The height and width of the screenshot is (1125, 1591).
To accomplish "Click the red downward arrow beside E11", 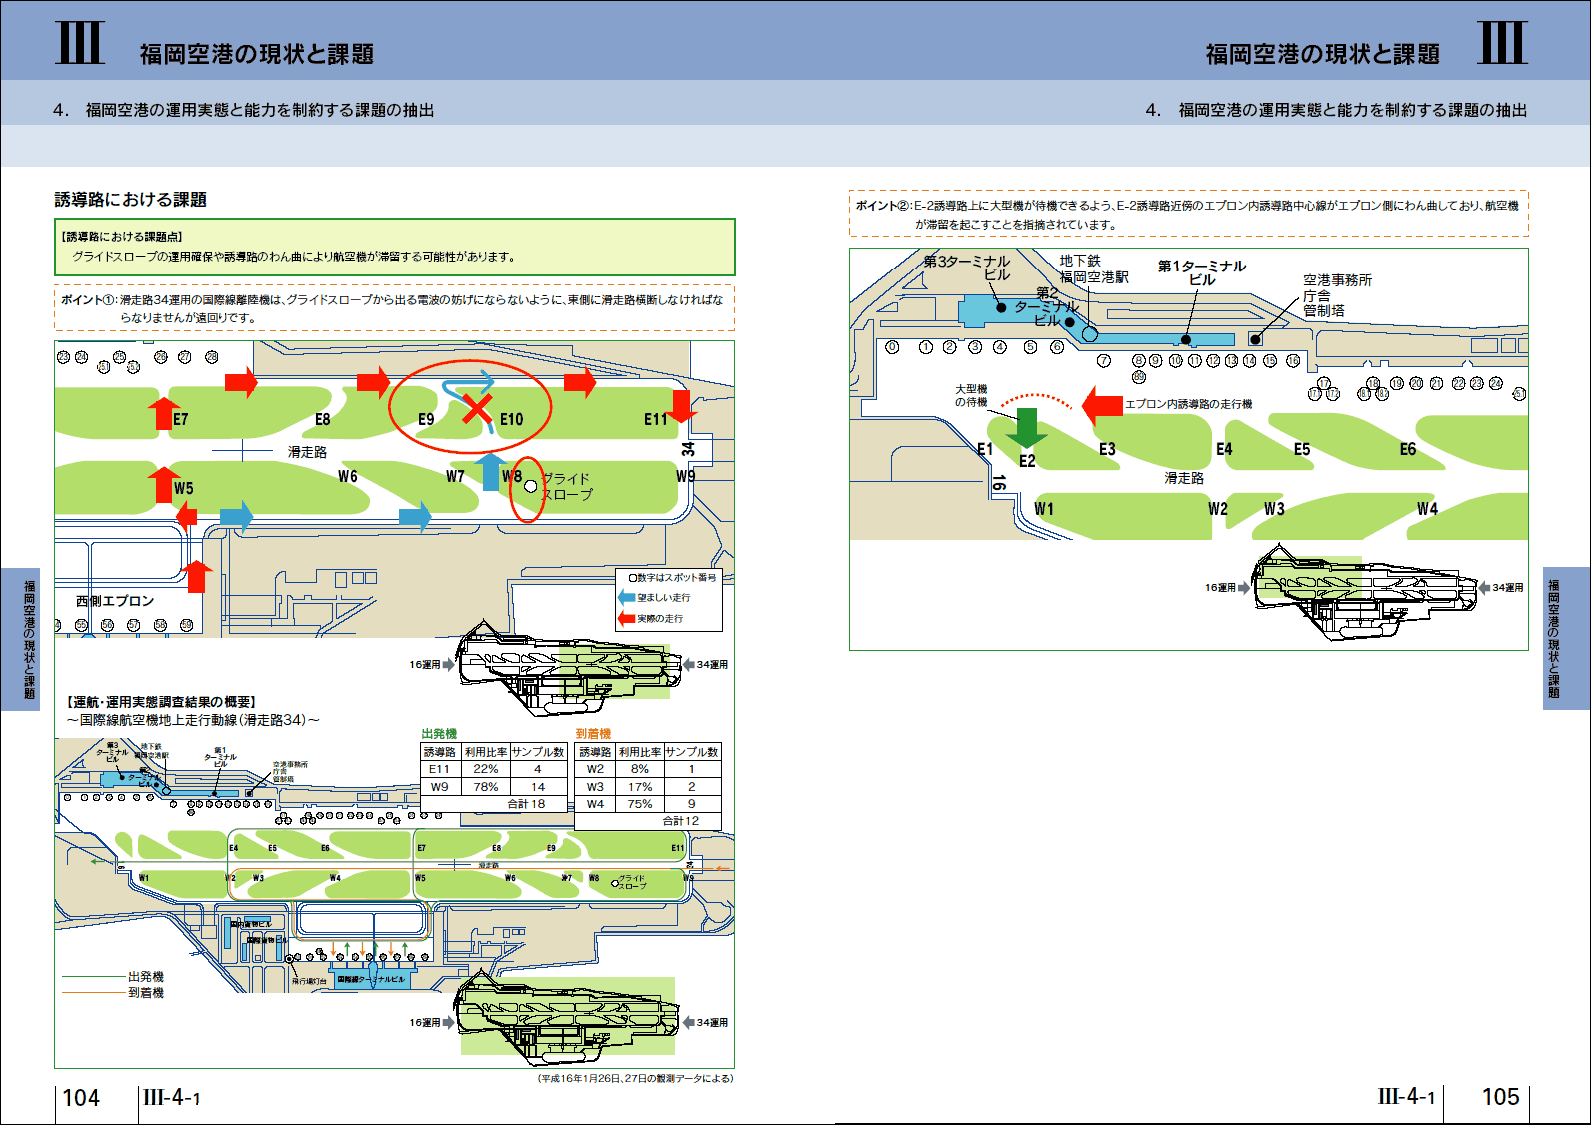I will coord(682,406).
